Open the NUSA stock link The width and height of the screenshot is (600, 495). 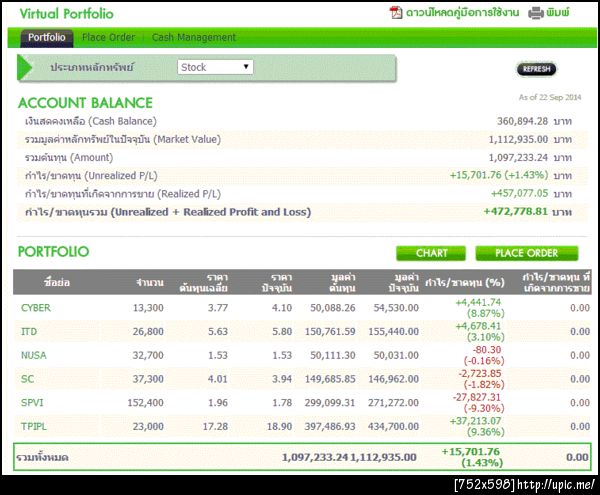[34, 355]
